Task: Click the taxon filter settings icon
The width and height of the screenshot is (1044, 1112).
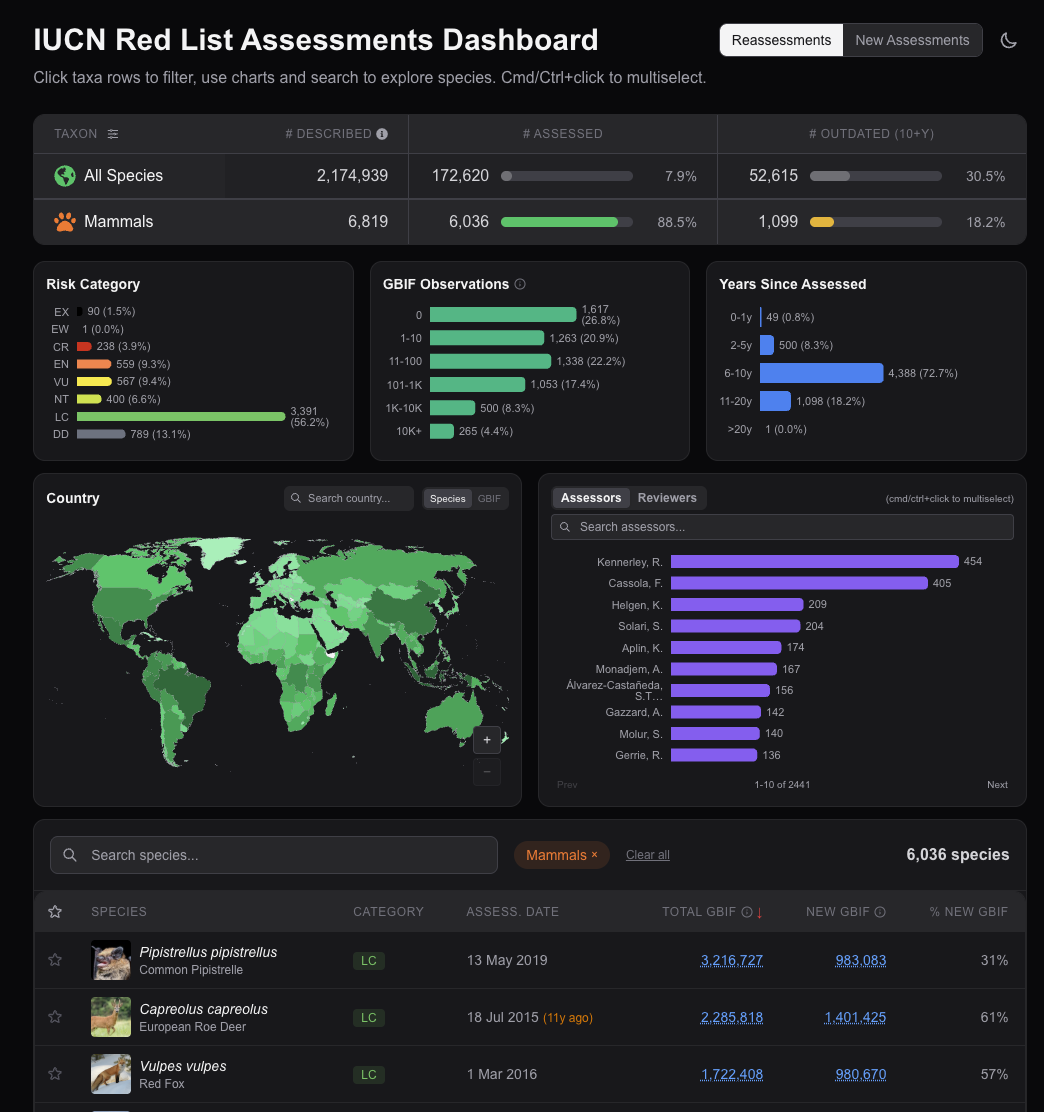Action: click(x=113, y=134)
